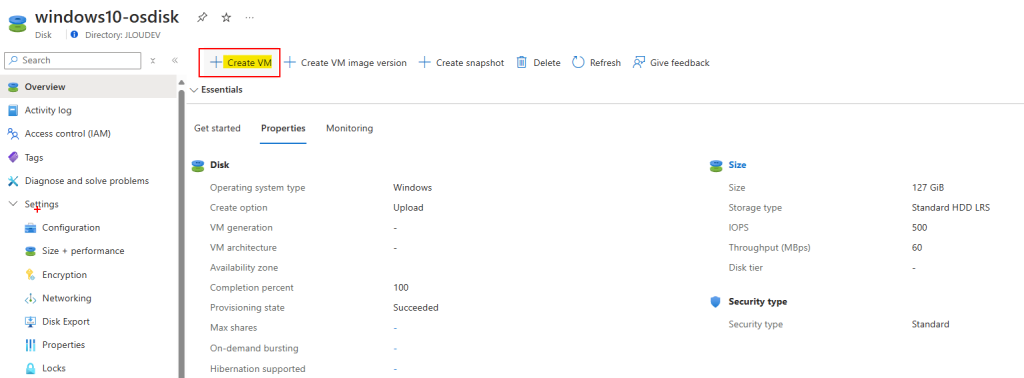
Task: Click the Hibernation supported dash link
Action: pyautogui.click(x=395, y=369)
